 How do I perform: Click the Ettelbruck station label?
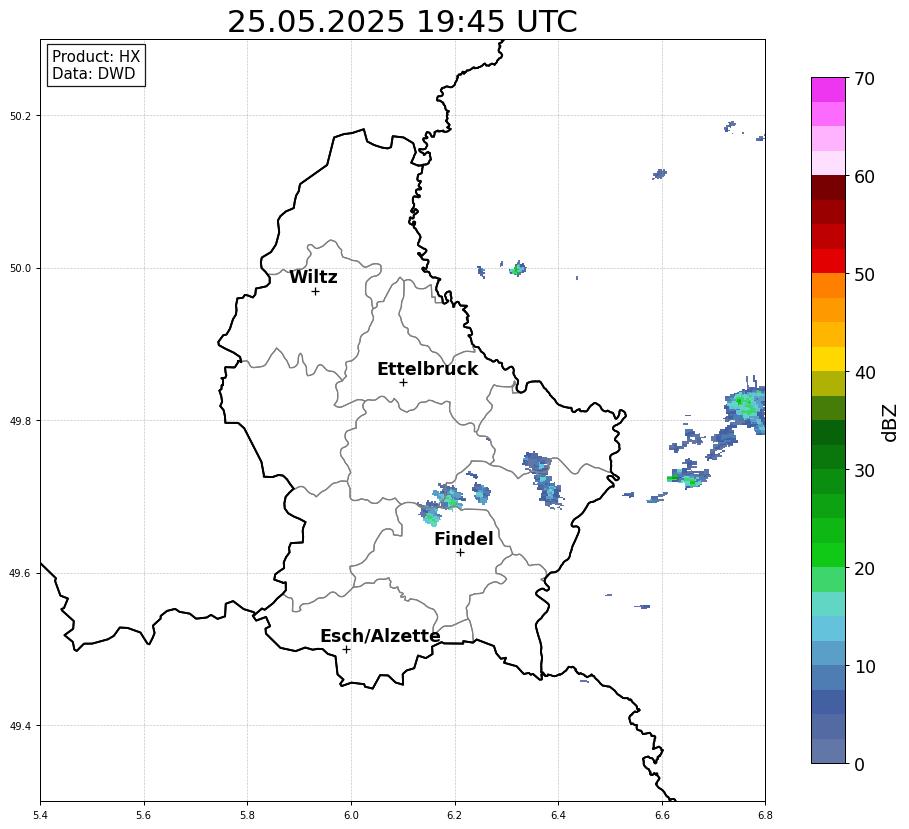(x=428, y=369)
